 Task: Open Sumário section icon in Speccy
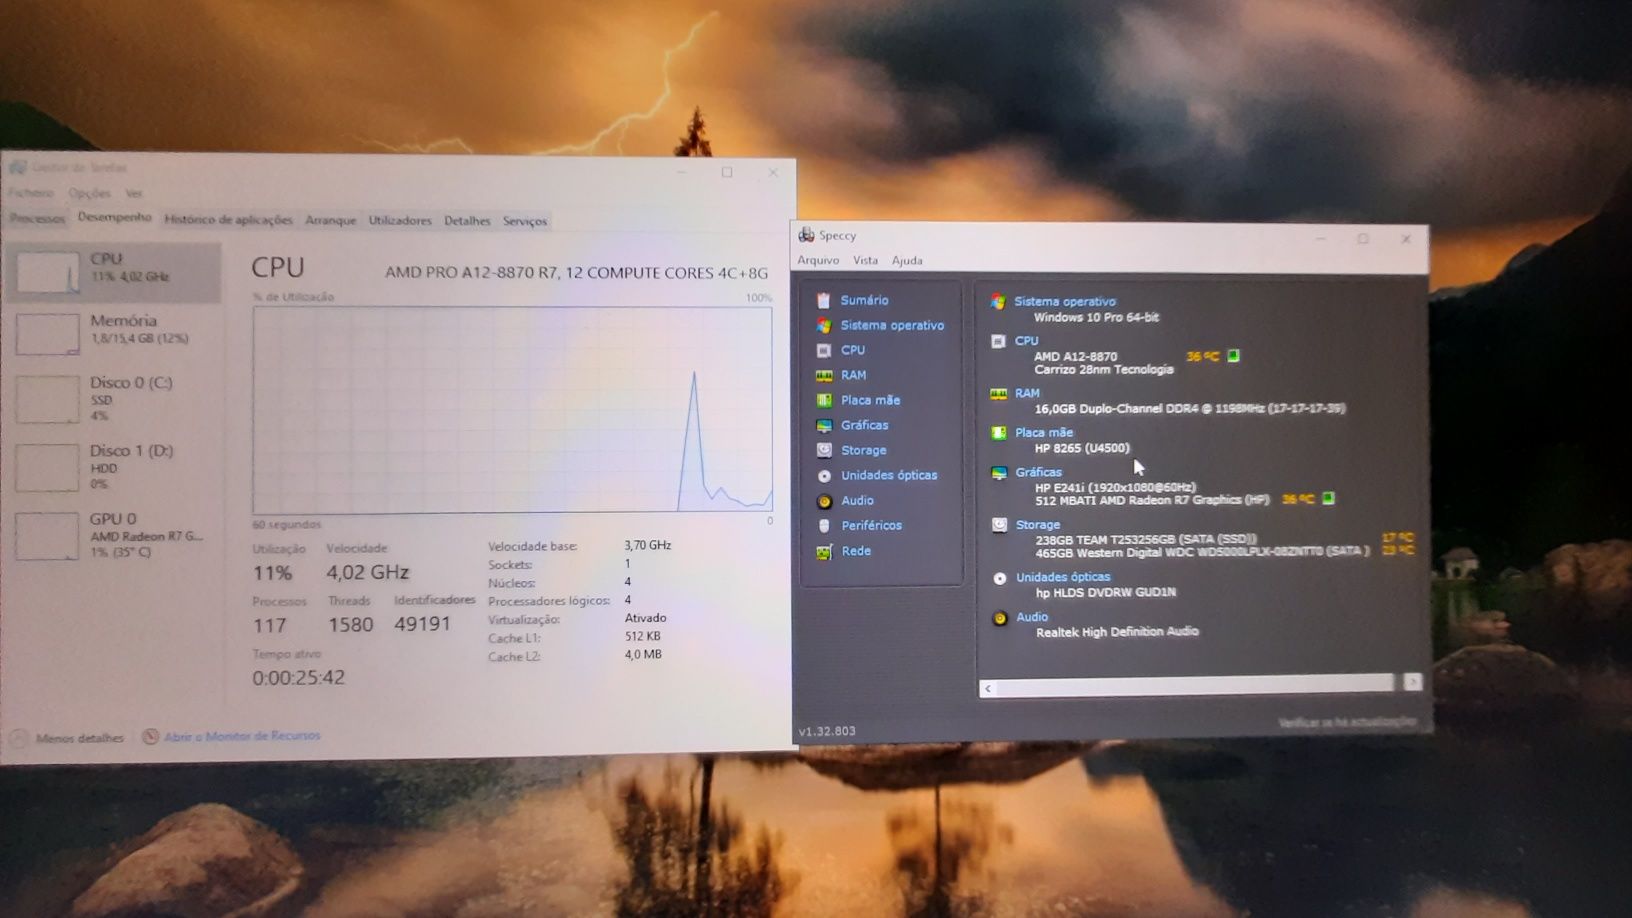tap(823, 300)
